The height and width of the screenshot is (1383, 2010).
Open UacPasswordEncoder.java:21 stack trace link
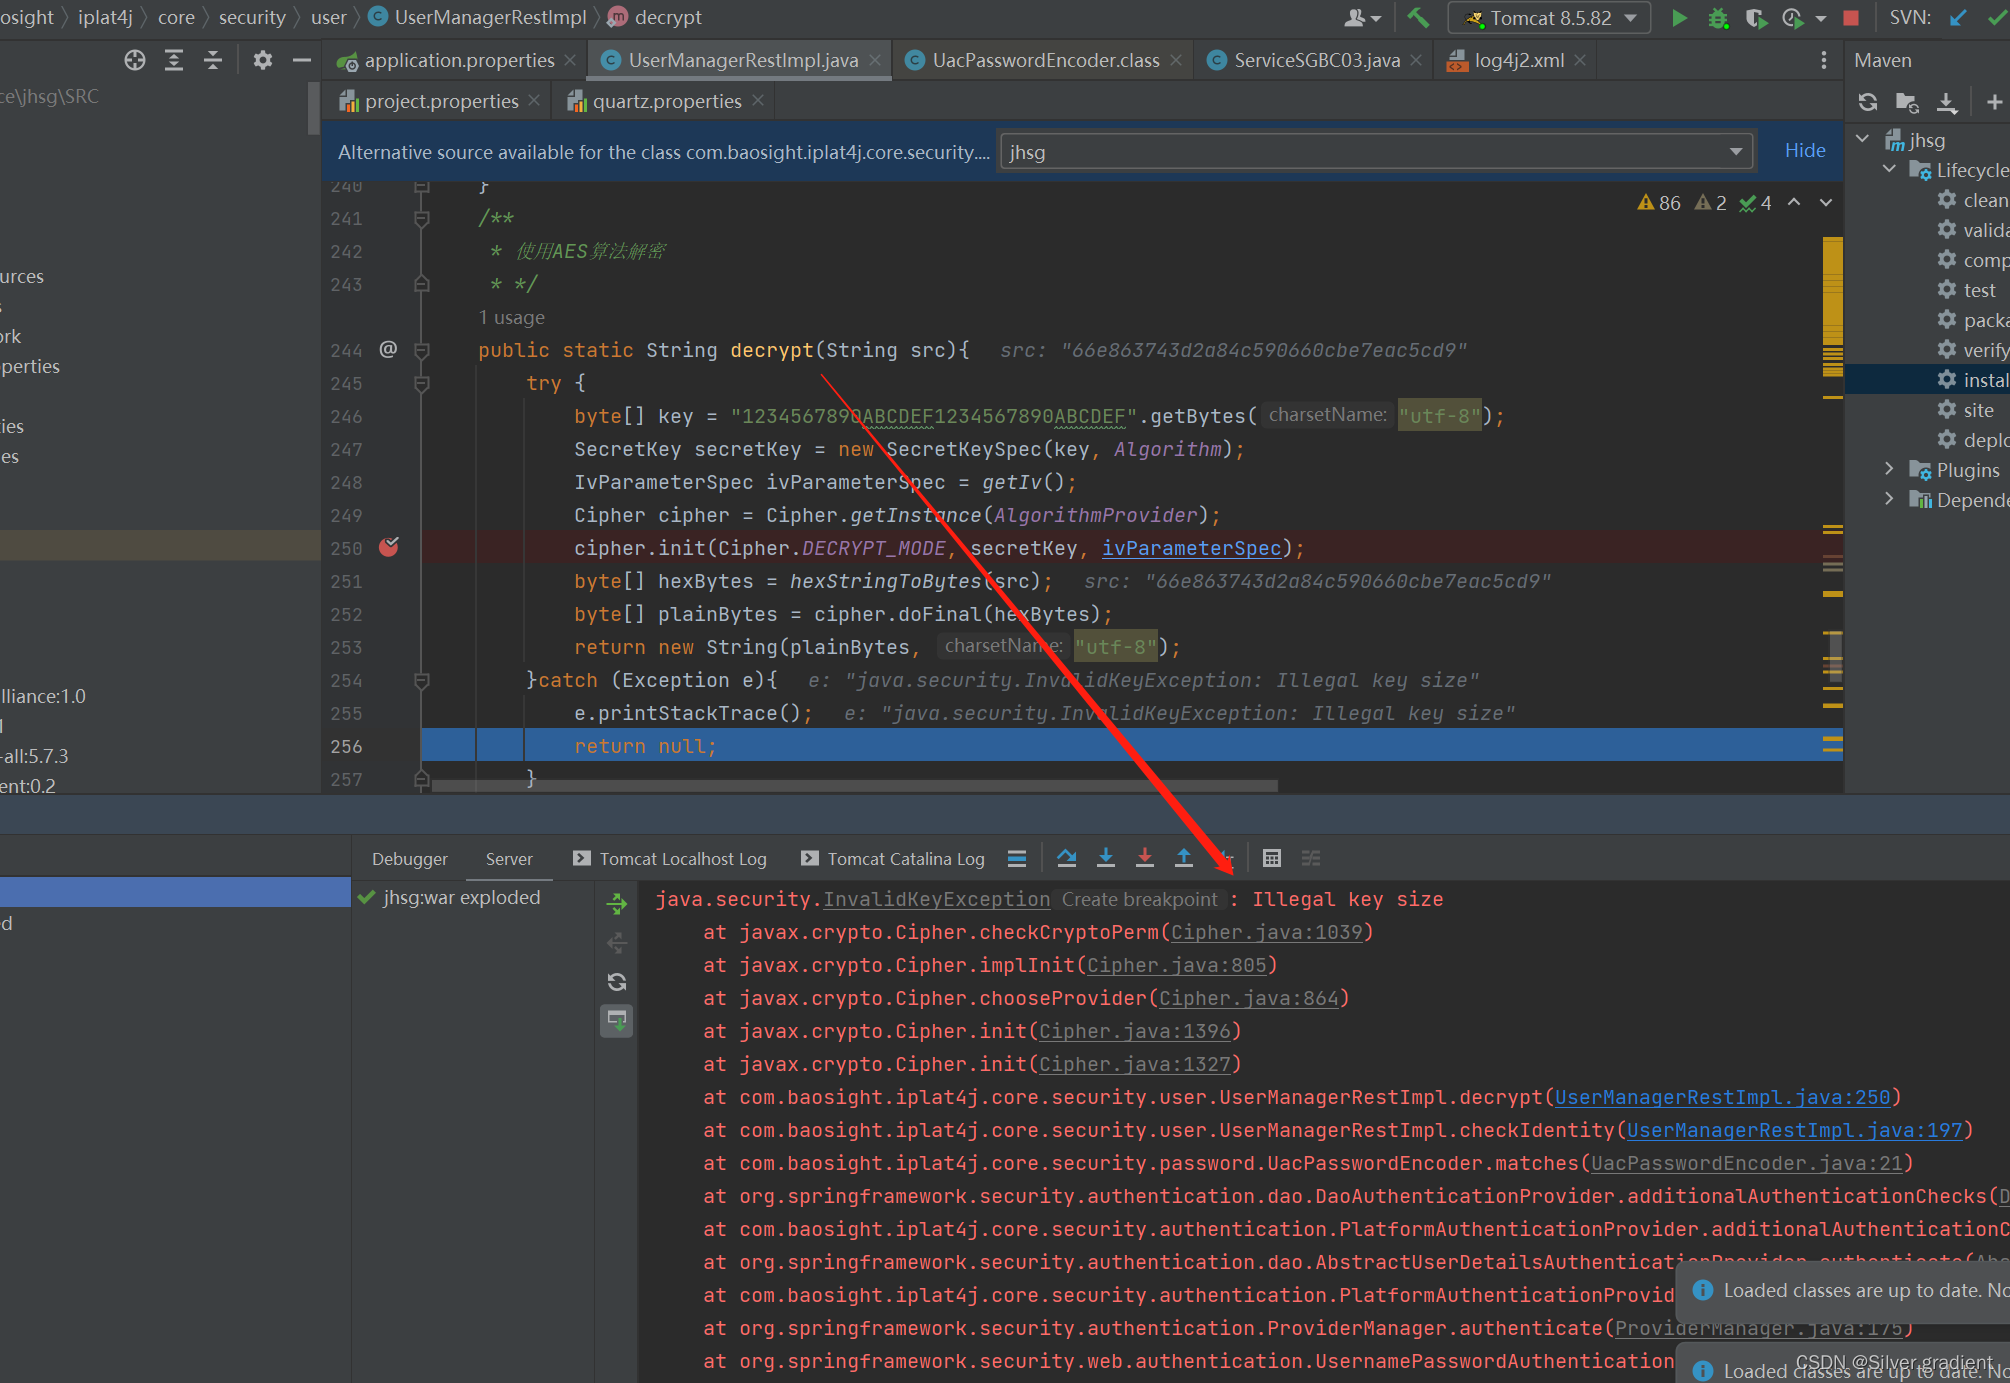pyautogui.click(x=1746, y=1163)
